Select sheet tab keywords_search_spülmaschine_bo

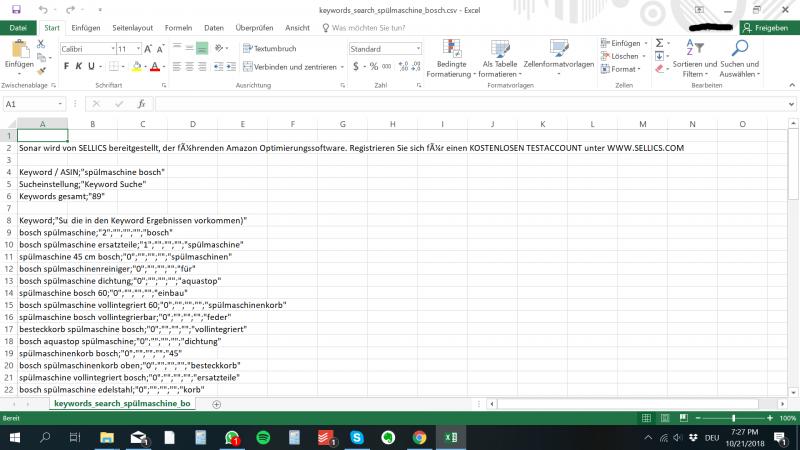click(x=122, y=404)
